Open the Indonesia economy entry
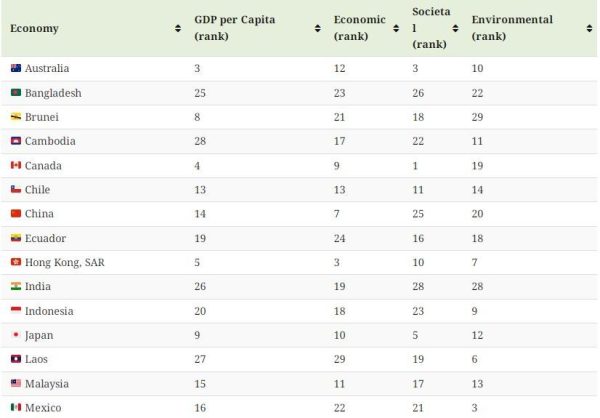Image resolution: width=600 pixels, height=418 pixels. tap(49, 311)
